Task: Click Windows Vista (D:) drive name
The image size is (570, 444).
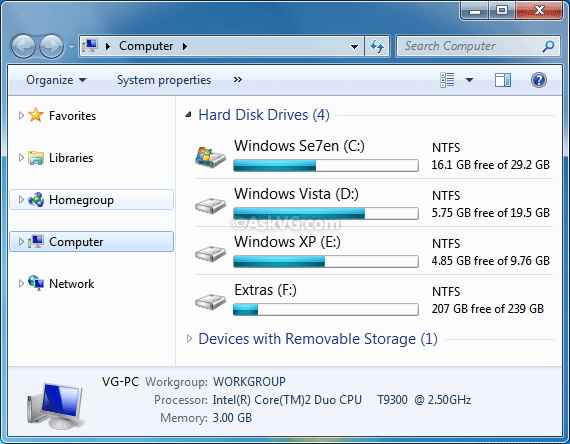Action: tap(296, 194)
